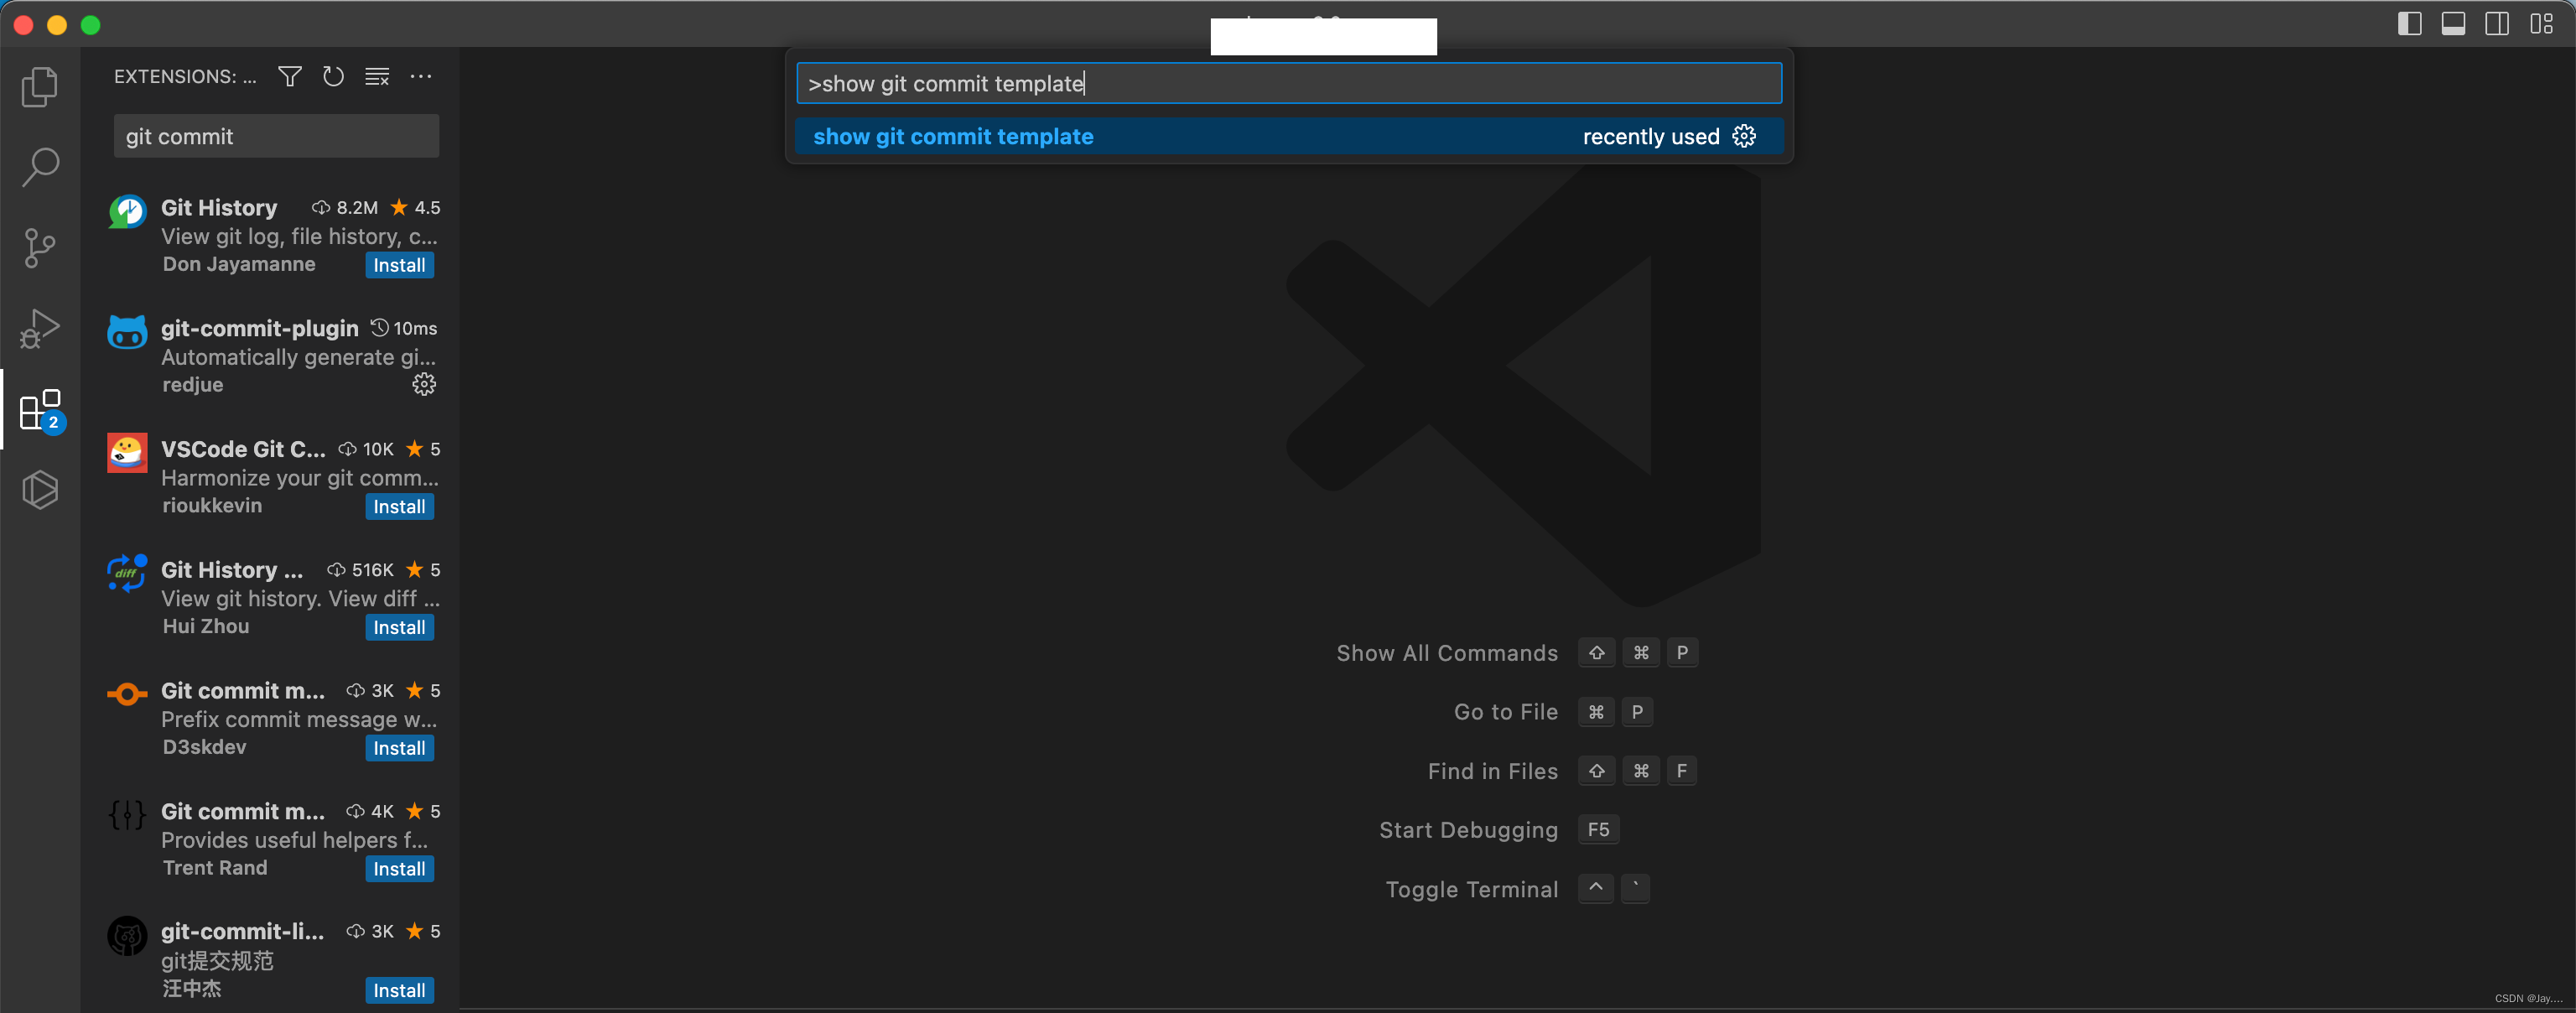The image size is (2576, 1013).
Task: Install the Git History extension
Action: pos(399,265)
